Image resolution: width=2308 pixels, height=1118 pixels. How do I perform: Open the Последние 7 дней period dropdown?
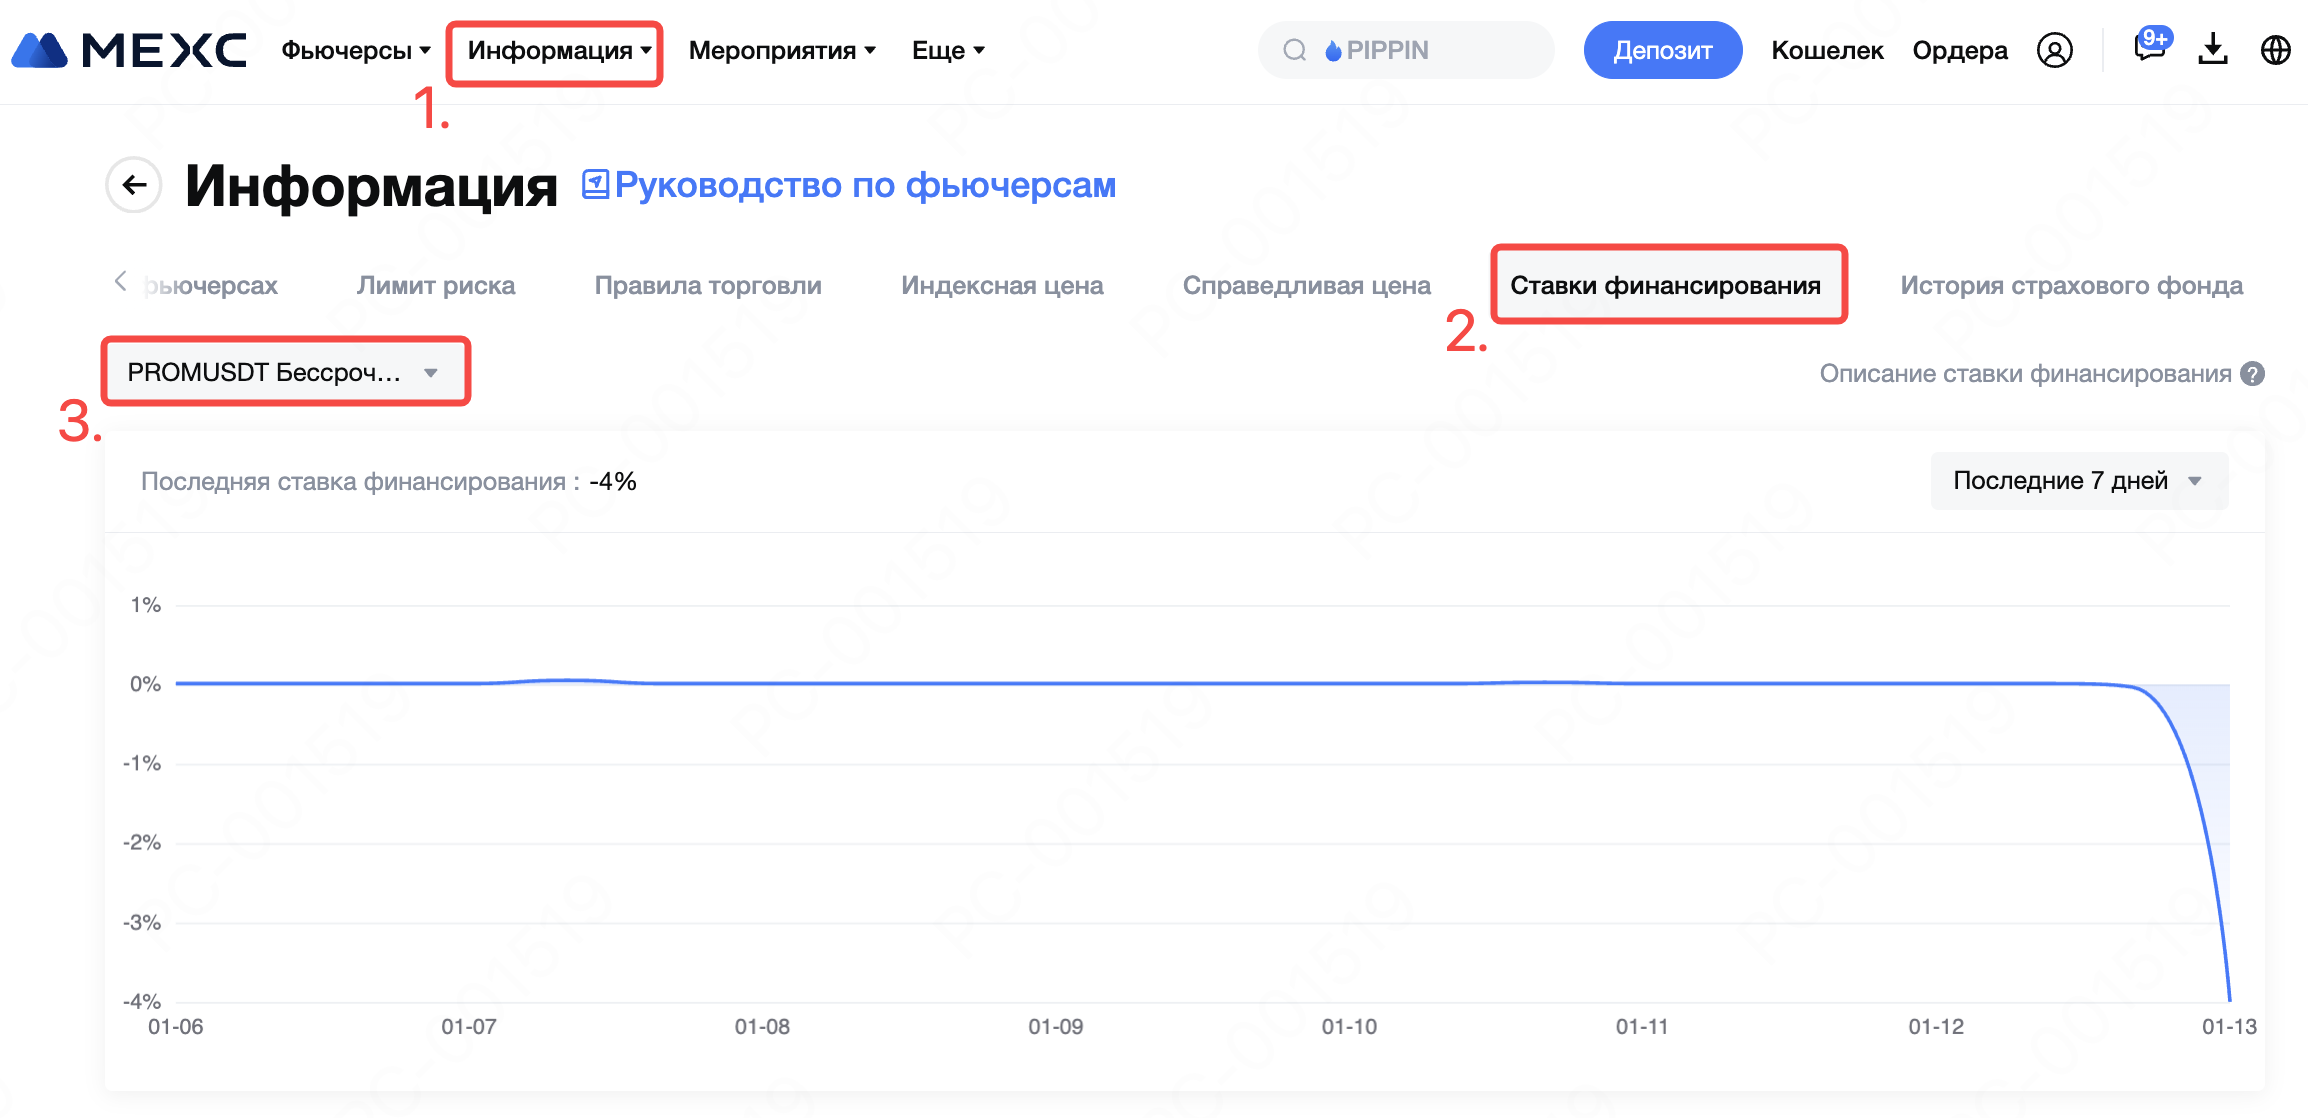tap(2078, 481)
